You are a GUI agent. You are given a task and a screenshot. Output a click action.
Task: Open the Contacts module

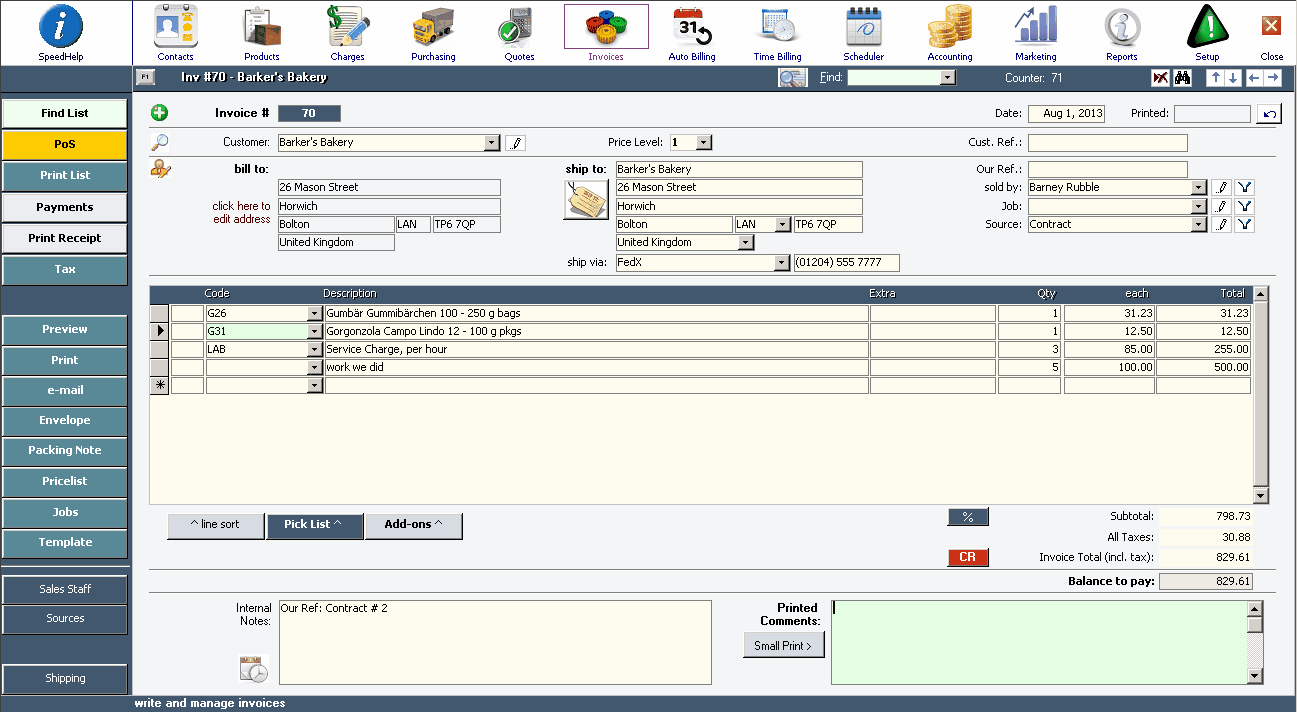click(176, 32)
